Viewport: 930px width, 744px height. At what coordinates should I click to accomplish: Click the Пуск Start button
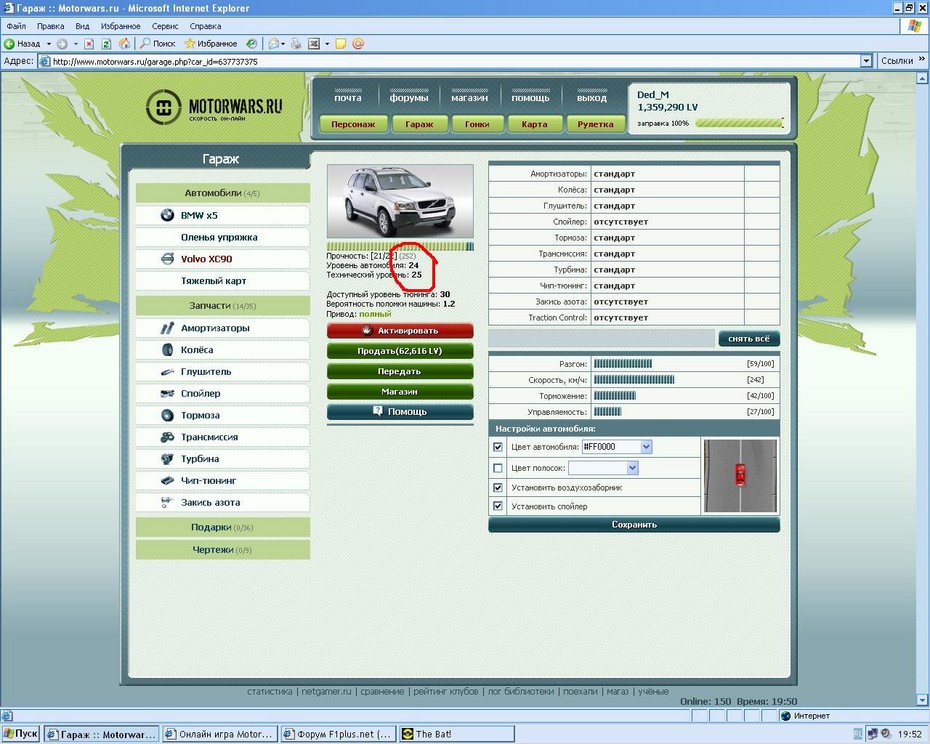point(20,734)
